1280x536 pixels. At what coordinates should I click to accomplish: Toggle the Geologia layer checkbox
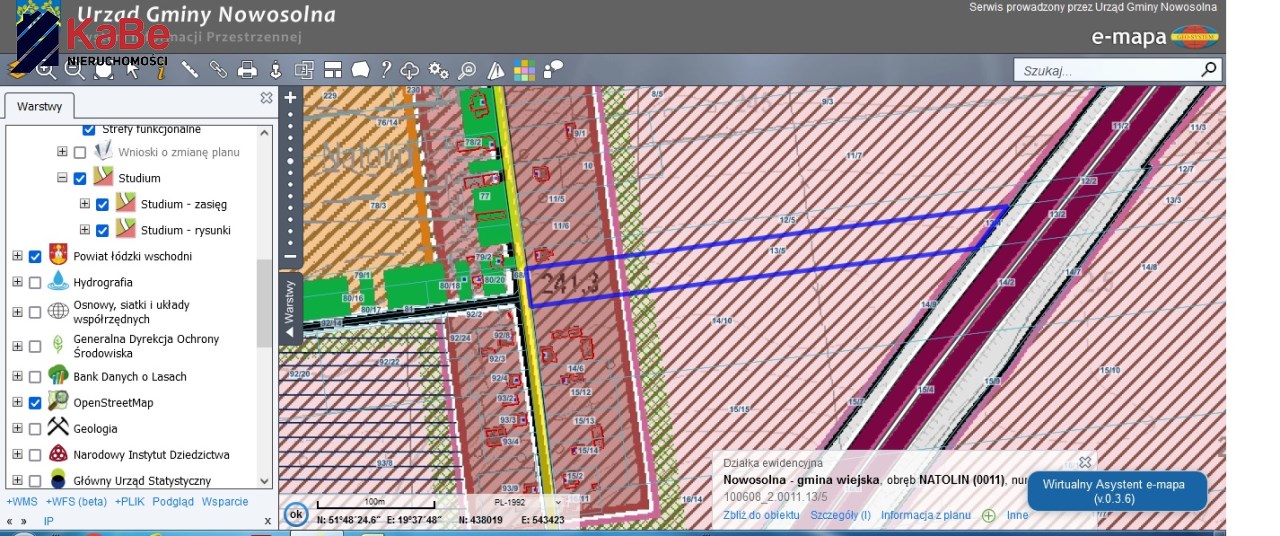pyautogui.click(x=35, y=429)
